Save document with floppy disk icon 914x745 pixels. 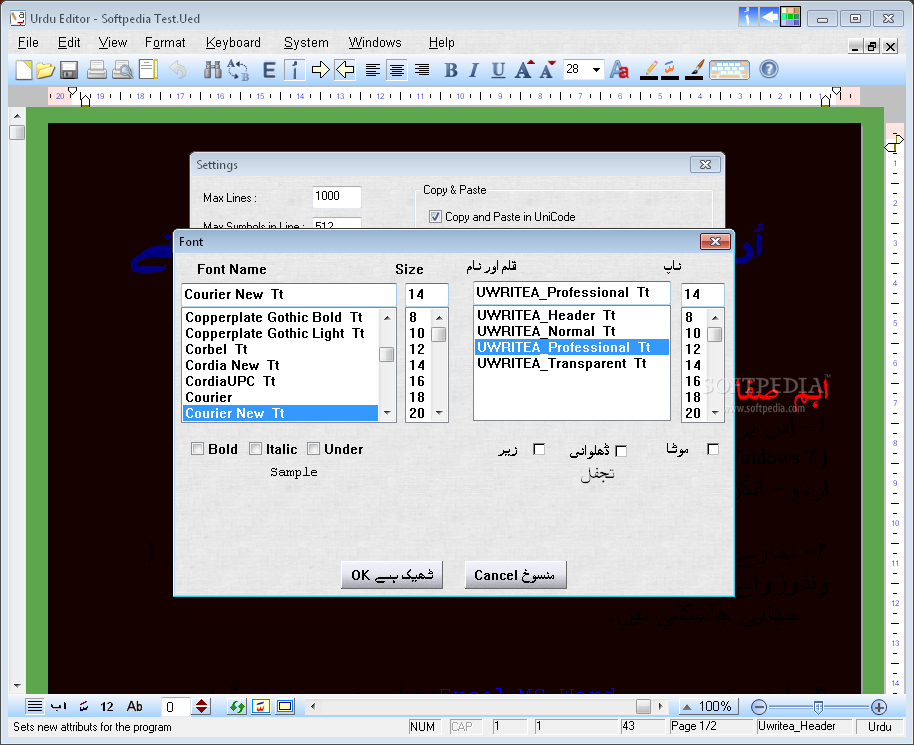point(69,70)
